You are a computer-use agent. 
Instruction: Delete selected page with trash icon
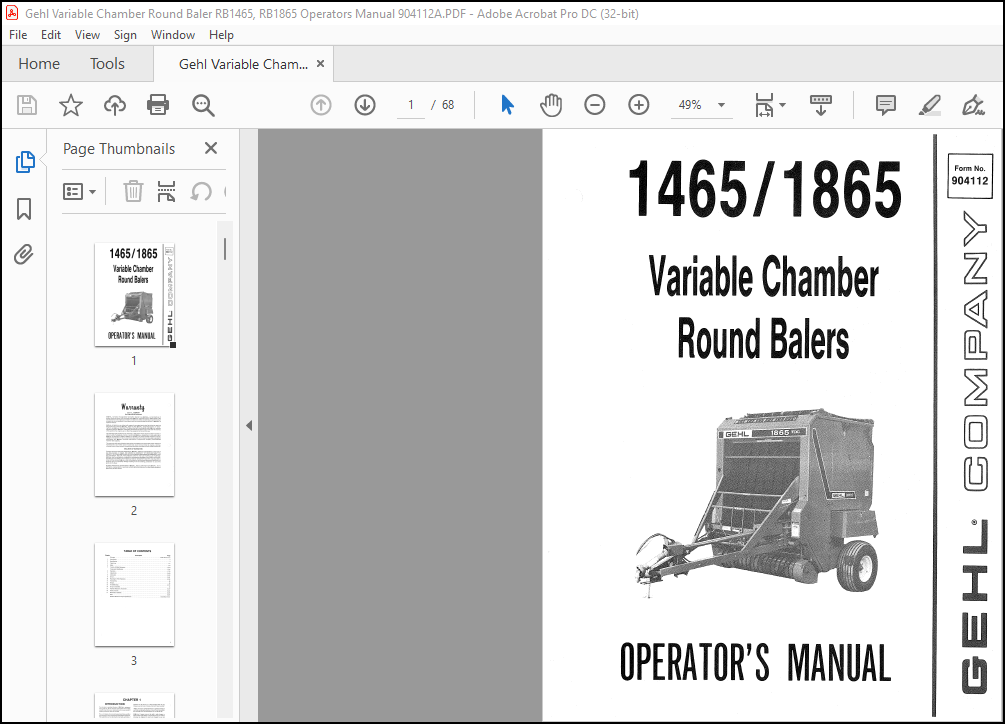(133, 191)
